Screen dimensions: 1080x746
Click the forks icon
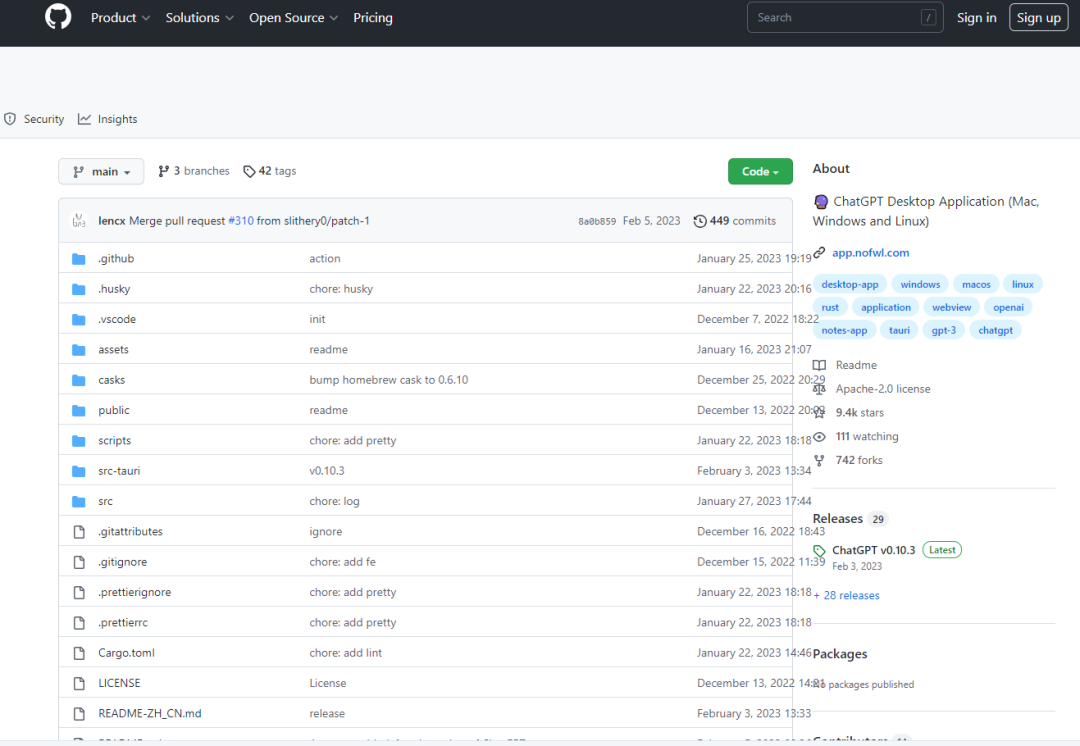click(819, 460)
